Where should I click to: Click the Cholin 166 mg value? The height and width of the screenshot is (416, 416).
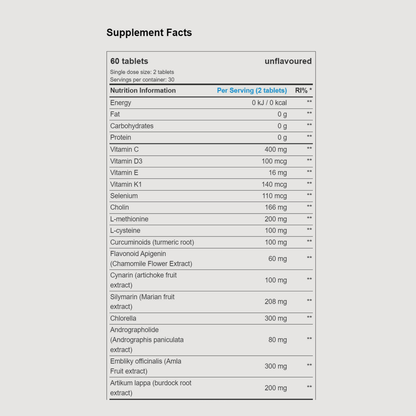(x=276, y=207)
